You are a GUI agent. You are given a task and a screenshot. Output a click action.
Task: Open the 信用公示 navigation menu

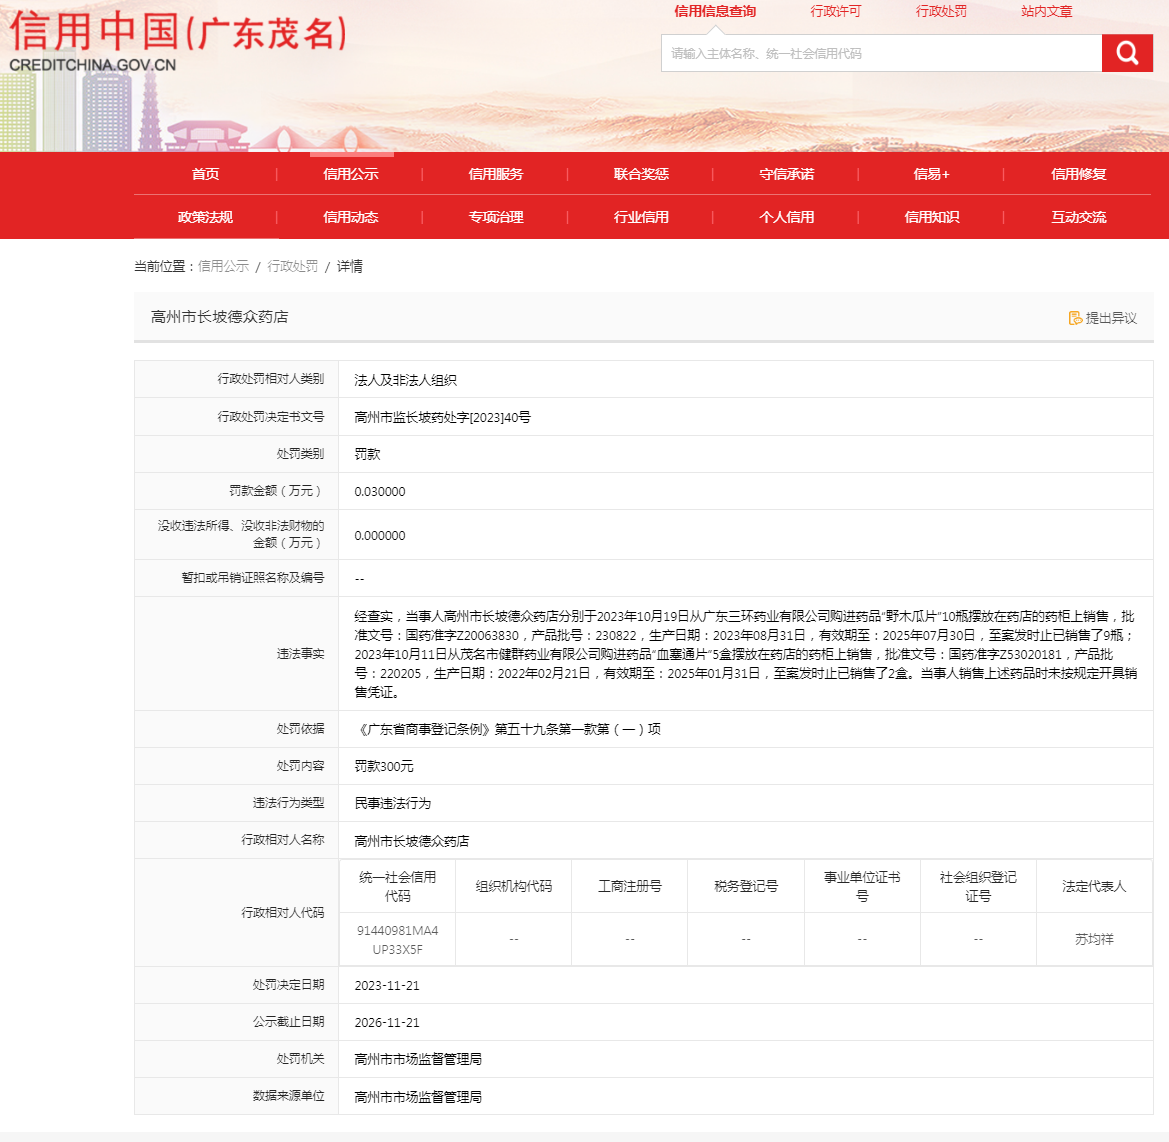point(351,174)
